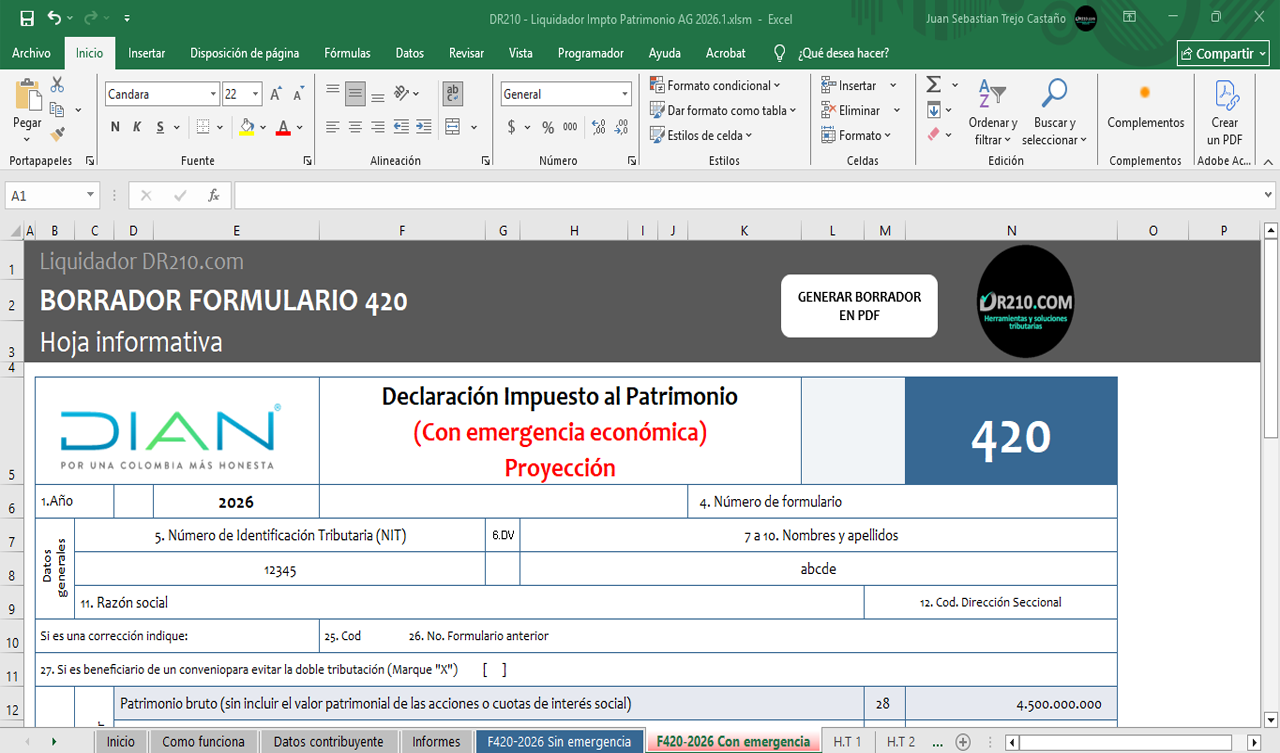The width and height of the screenshot is (1280, 753).
Task: Toggle bold formatting (N)
Action: [x=115, y=127]
